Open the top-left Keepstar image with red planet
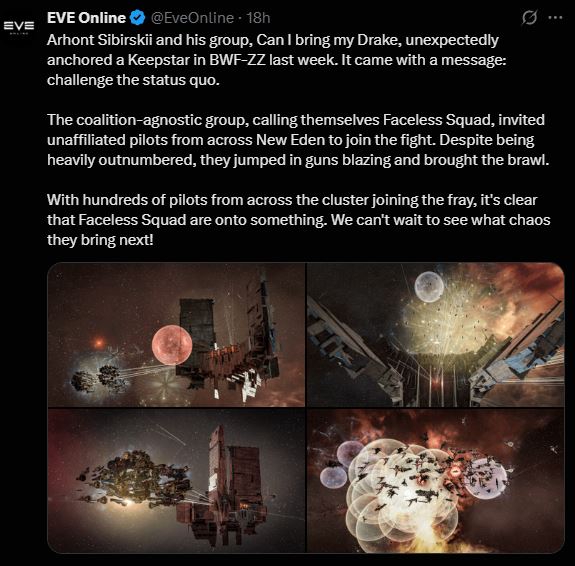Viewport: 575px width, 566px height. point(176,335)
